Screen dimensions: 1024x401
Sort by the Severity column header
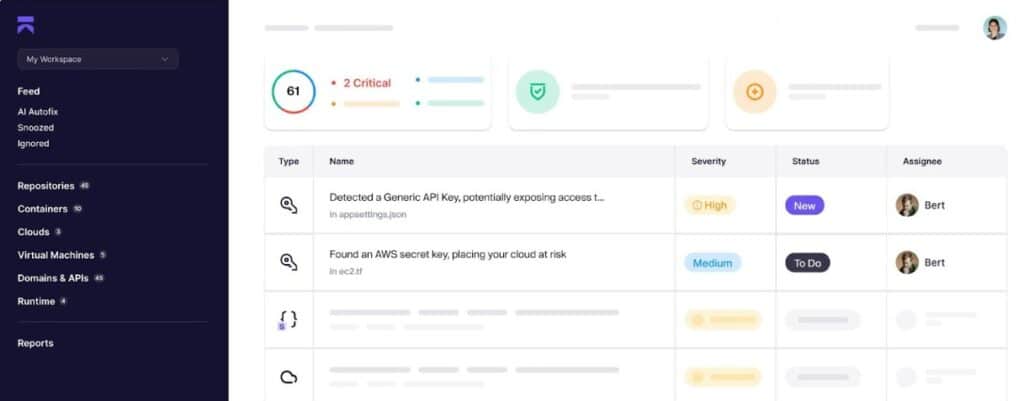coord(709,161)
